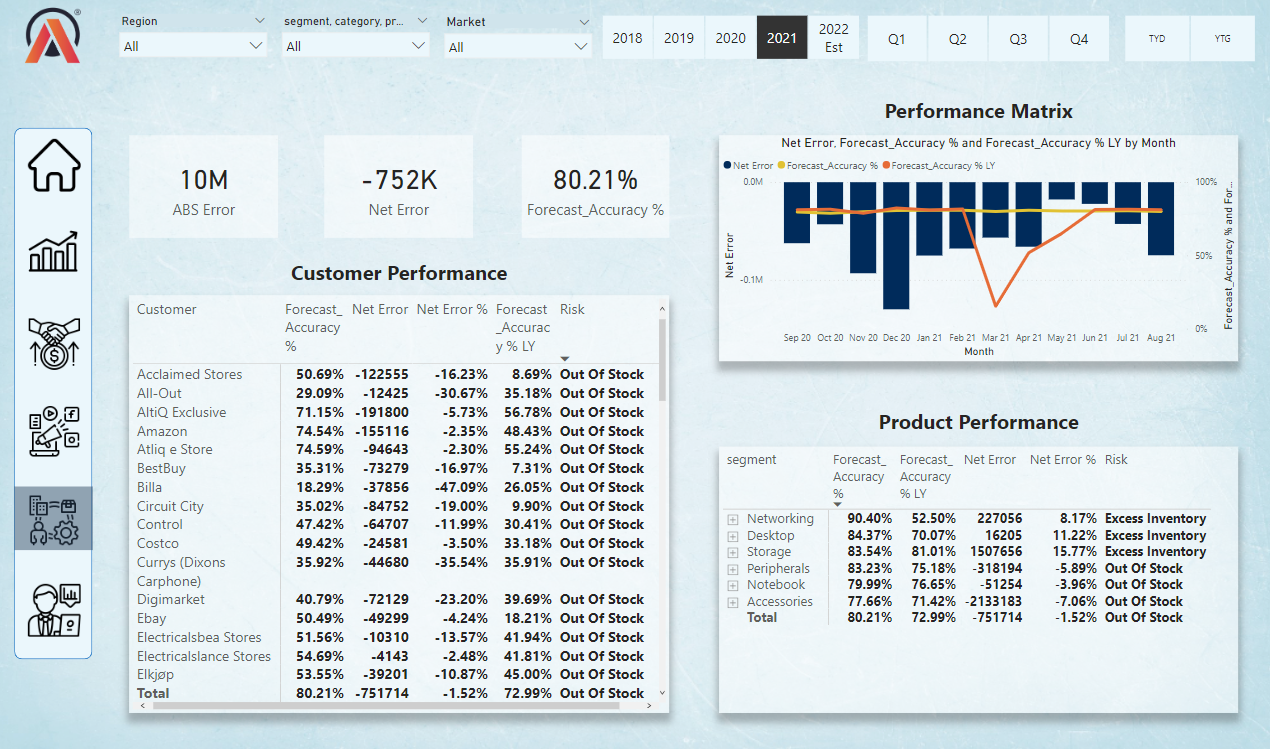This screenshot has height=749, width=1270.
Task: Open the executive analyst page icon
Action: (52, 608)
